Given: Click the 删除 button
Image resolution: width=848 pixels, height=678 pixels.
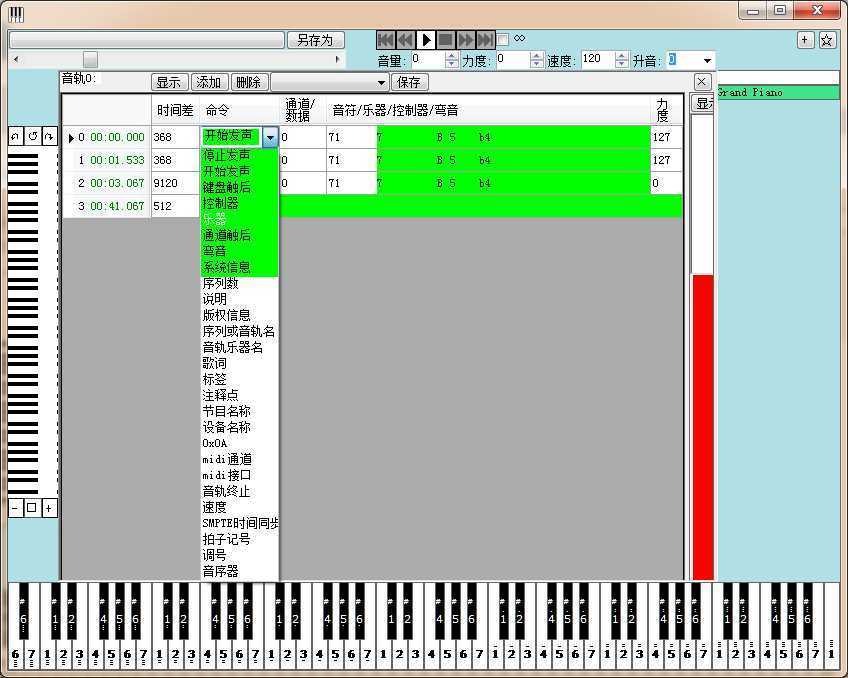Looking at the screenshot, I should tap(249, 82).
